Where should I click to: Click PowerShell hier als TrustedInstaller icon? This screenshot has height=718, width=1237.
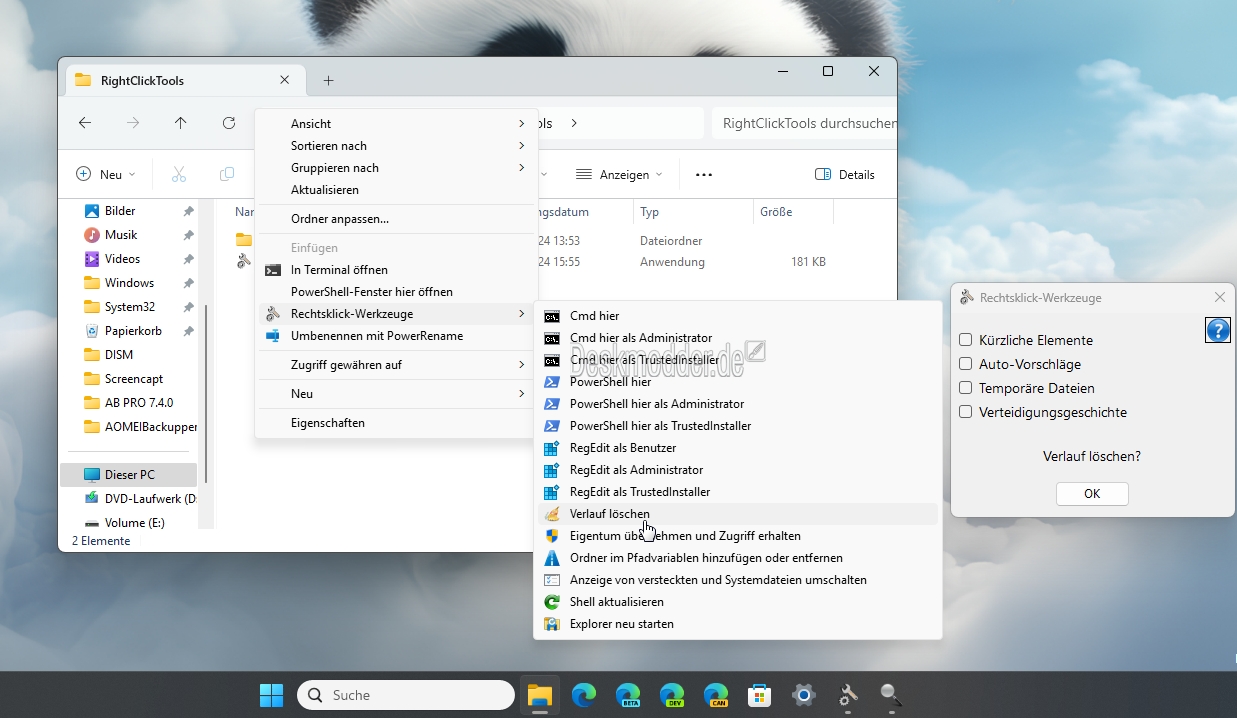(x=552, y=426)
